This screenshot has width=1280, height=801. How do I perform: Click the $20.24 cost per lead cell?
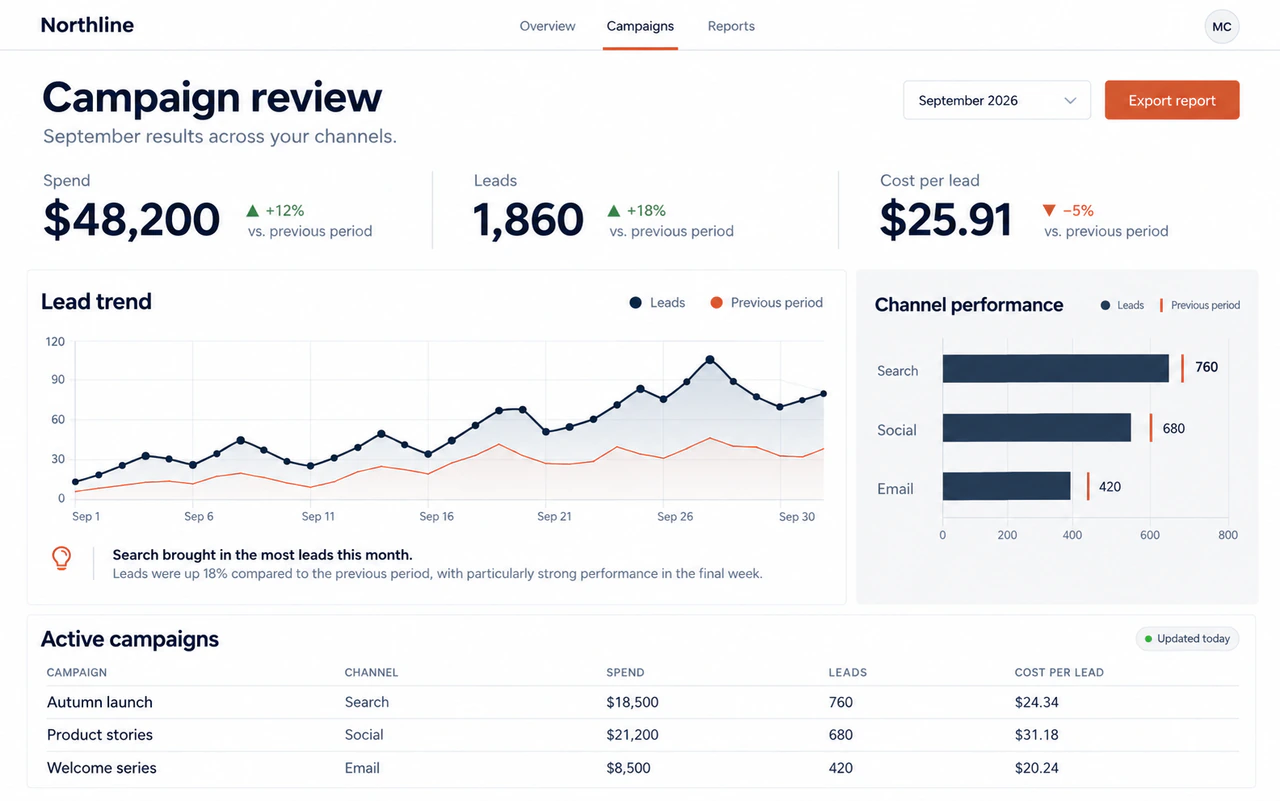(1036, 768)
